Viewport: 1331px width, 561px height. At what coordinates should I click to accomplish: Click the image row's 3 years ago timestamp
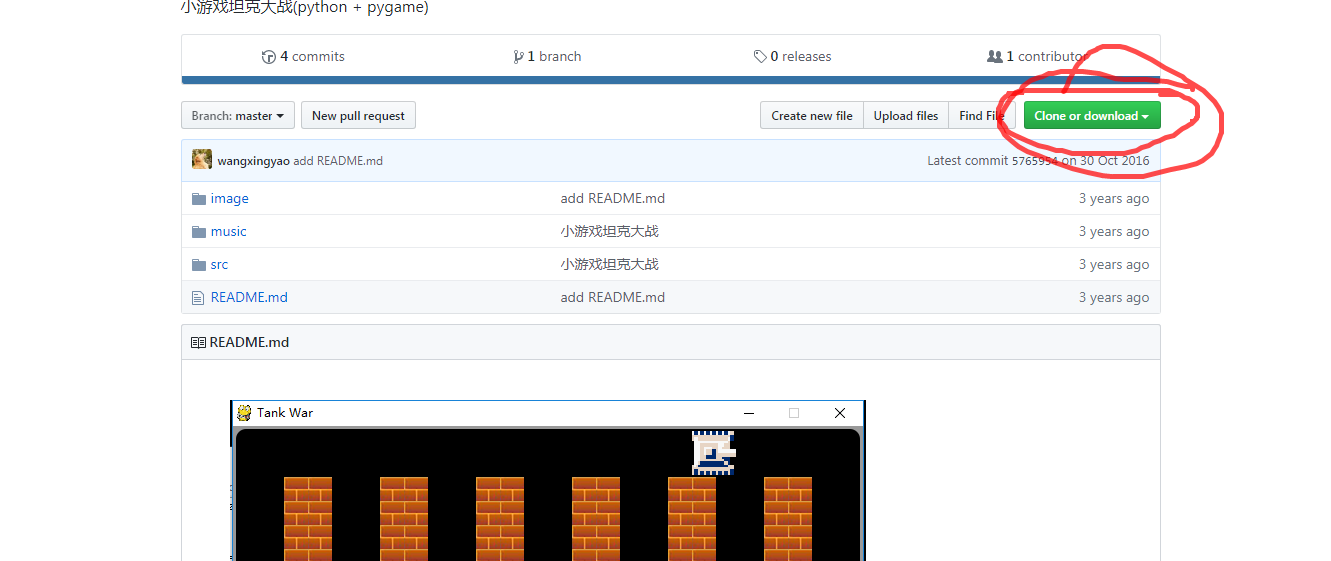[x=1114, y=199]
